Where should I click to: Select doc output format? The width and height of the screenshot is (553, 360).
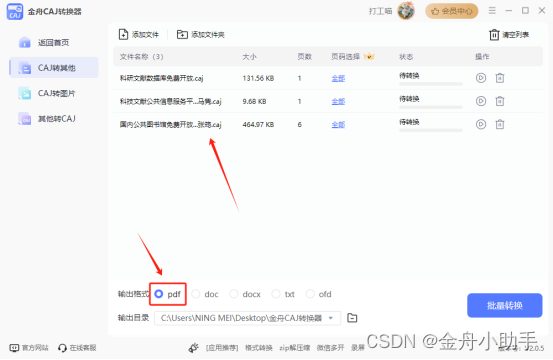tap(196, 294)
